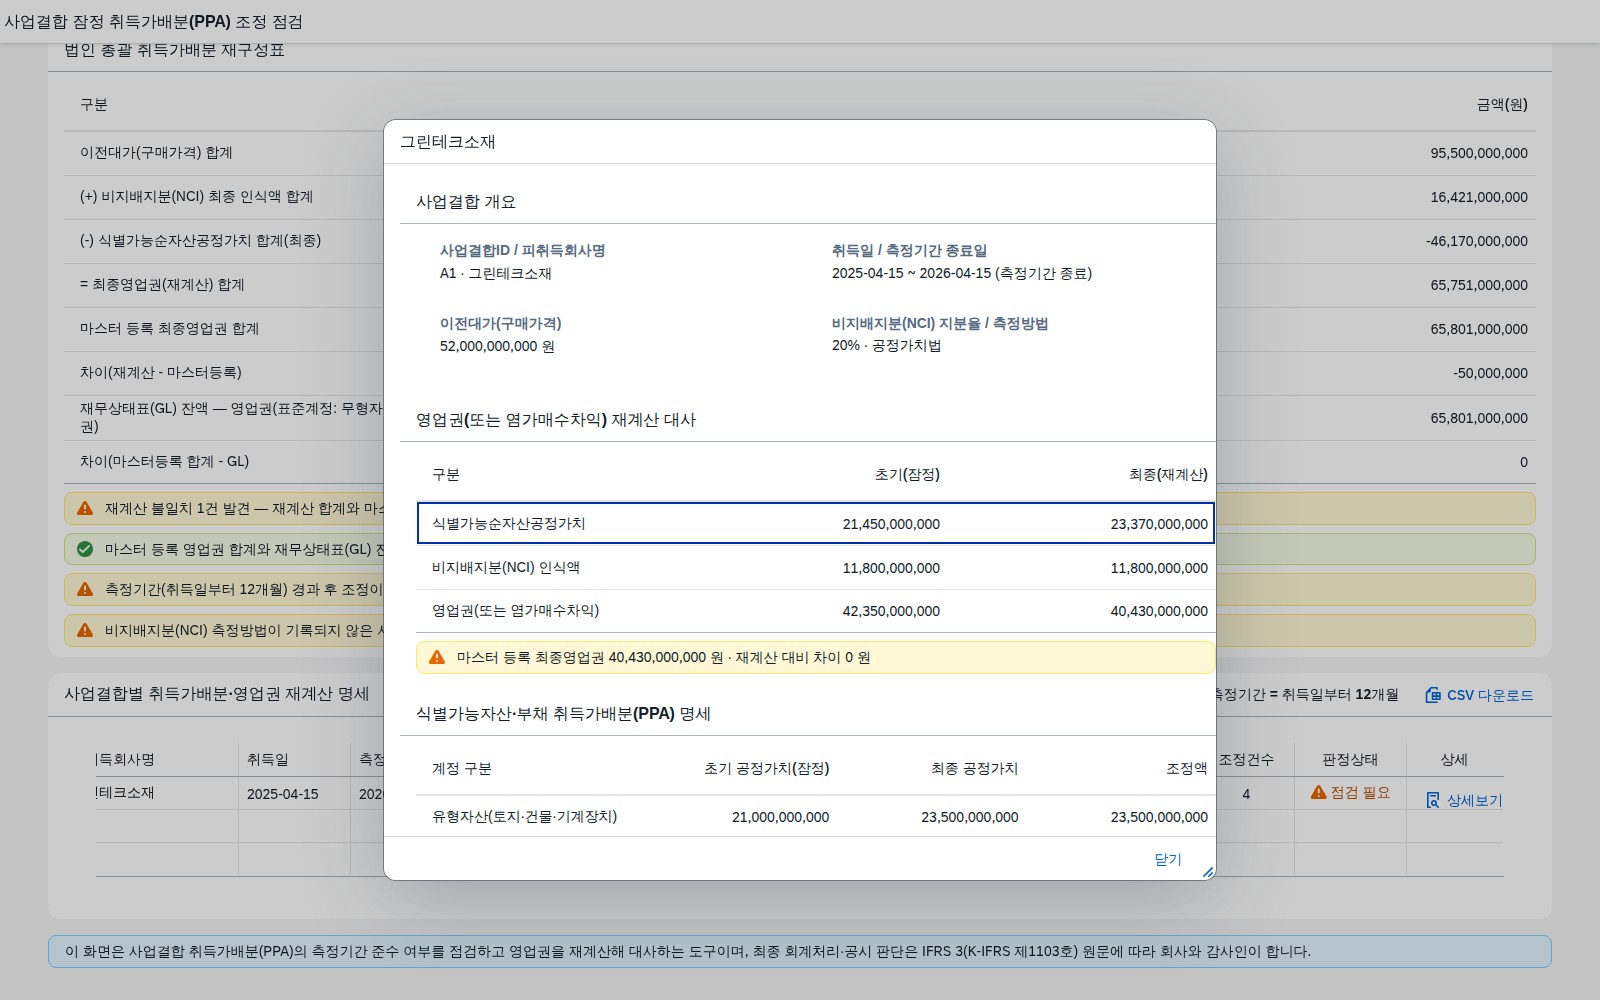Screen dimensions: 1600x1000
Task: Click the warning icon beside 재계산 불일치 1건 발견
Action: [85, 508]
